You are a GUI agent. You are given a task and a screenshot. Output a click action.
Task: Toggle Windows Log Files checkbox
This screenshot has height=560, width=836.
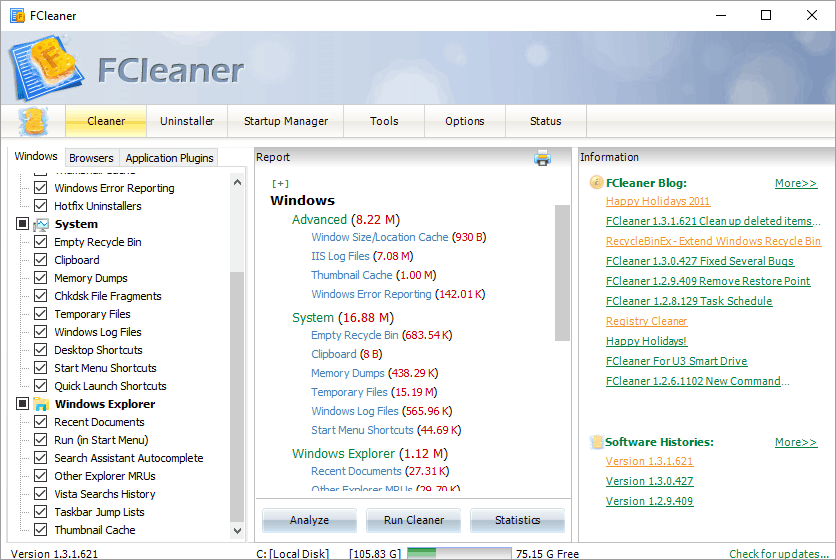pyautogui.click(x=41, y=332)
